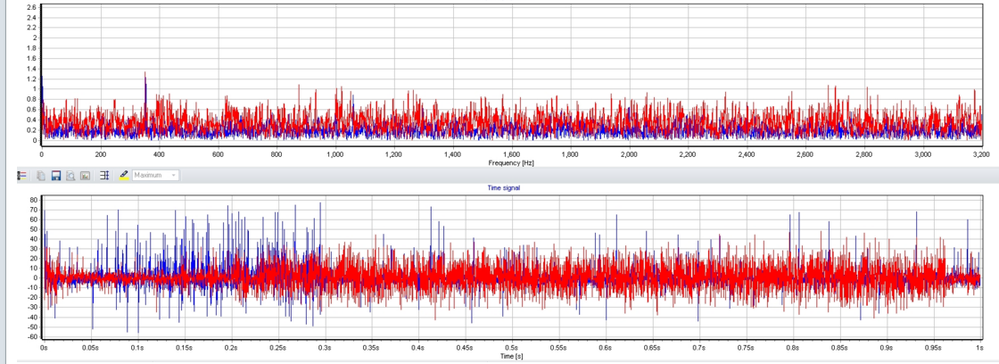Click the 'Time [s]' axis label
Viewport: 999px width, 364px height.
(x=511, y=356)
